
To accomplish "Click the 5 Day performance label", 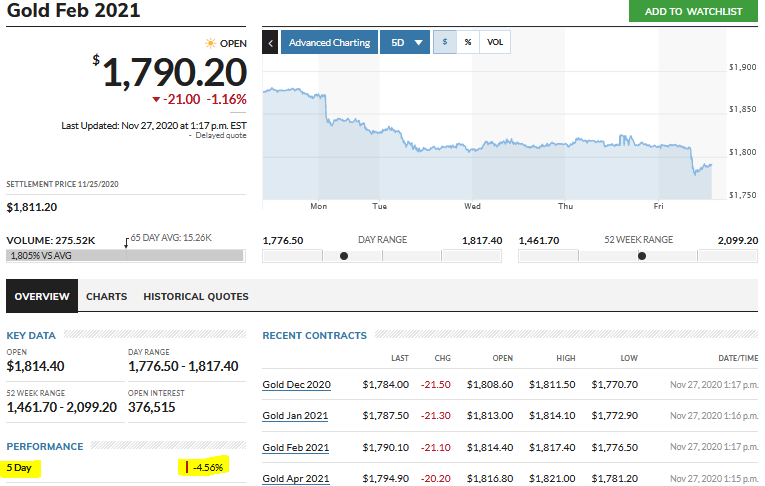I will 19,467.
